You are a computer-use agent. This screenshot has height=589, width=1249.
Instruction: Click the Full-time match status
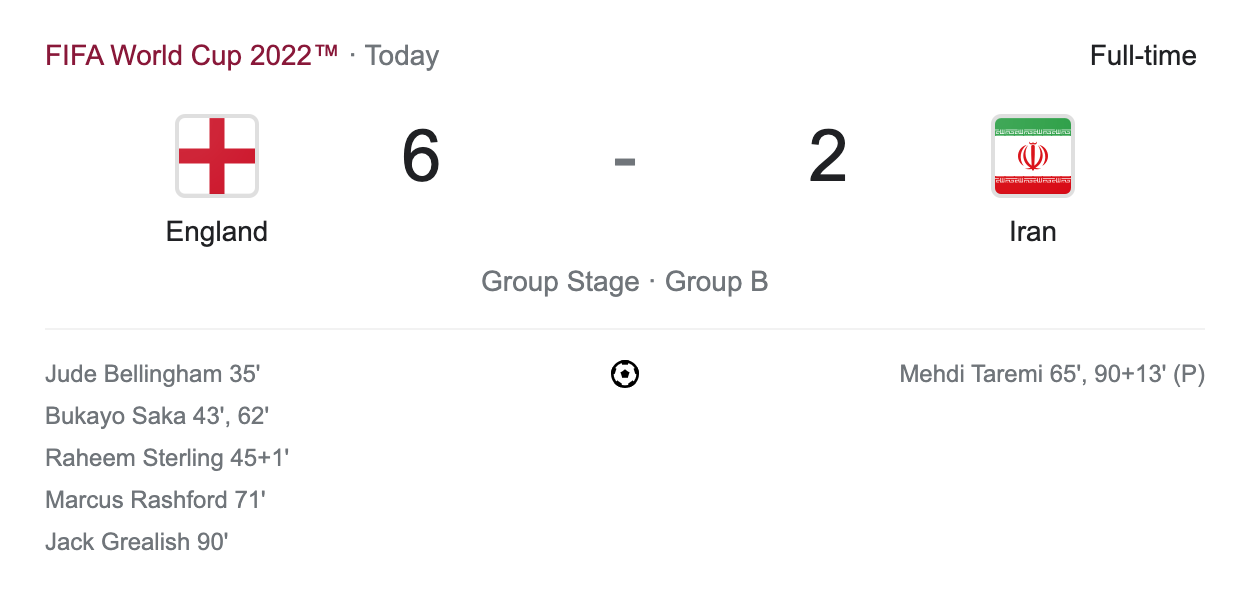[1143, 56]
